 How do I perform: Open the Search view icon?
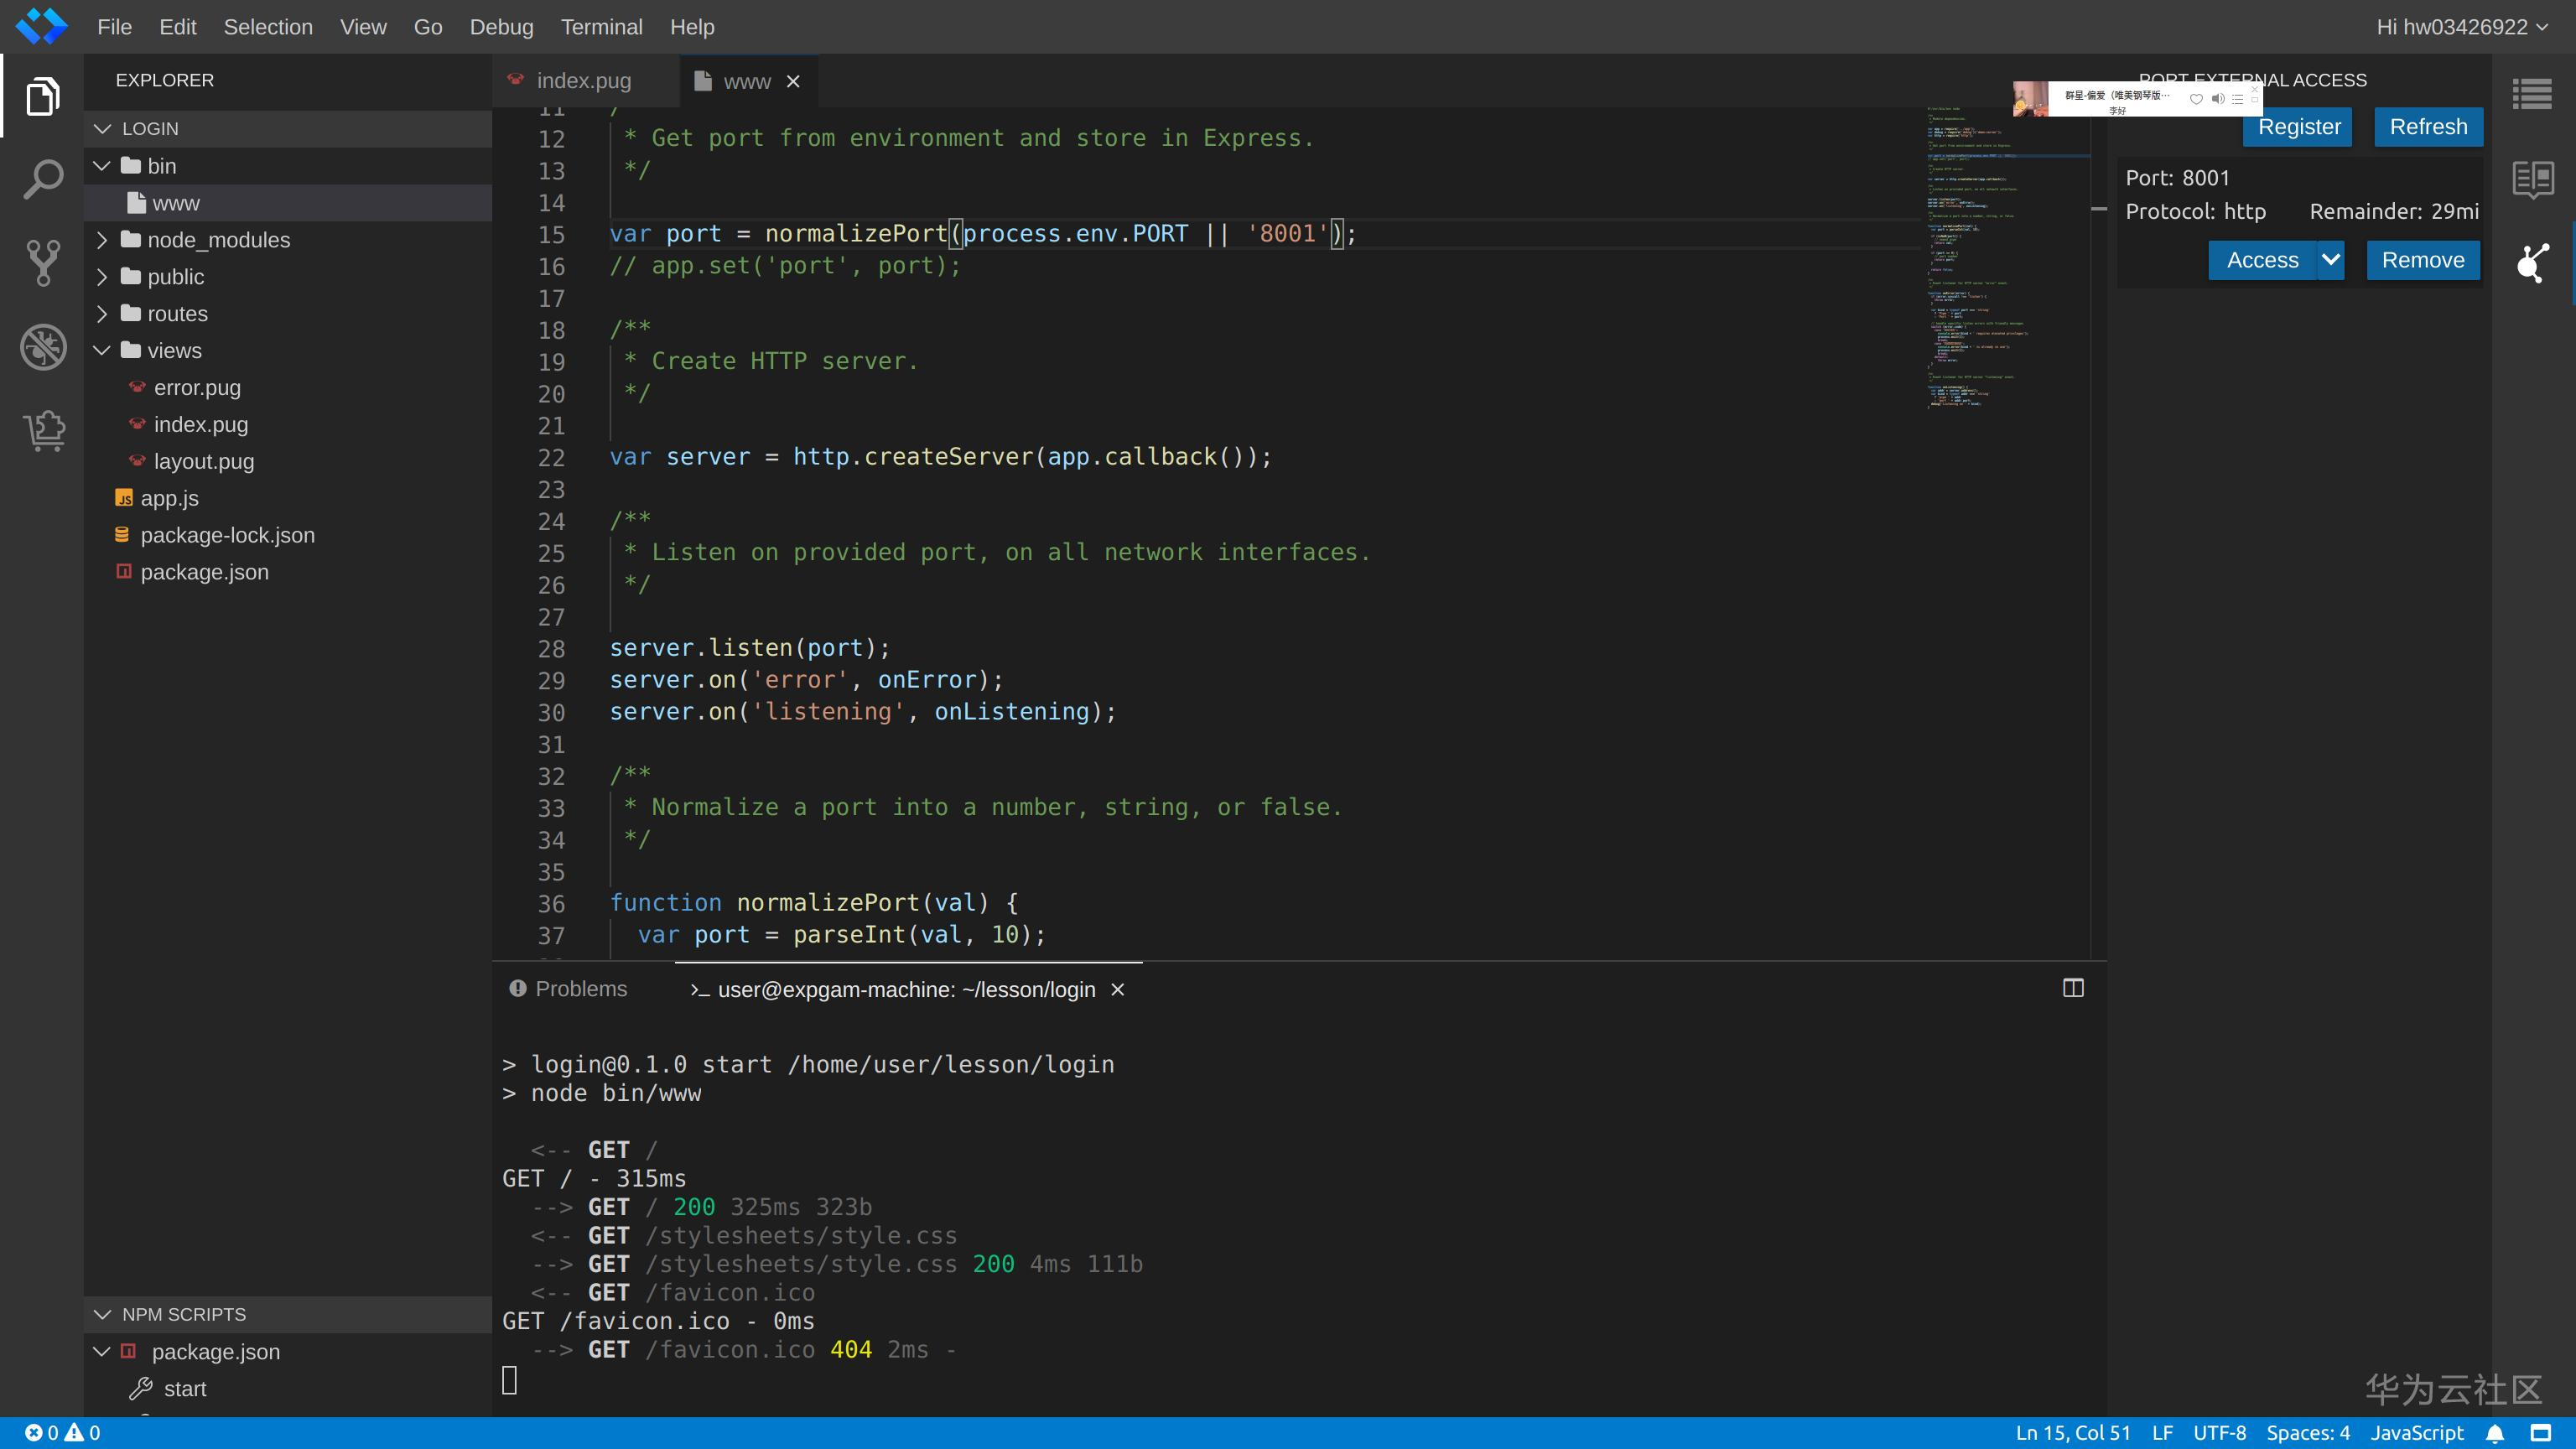point(42,179)
